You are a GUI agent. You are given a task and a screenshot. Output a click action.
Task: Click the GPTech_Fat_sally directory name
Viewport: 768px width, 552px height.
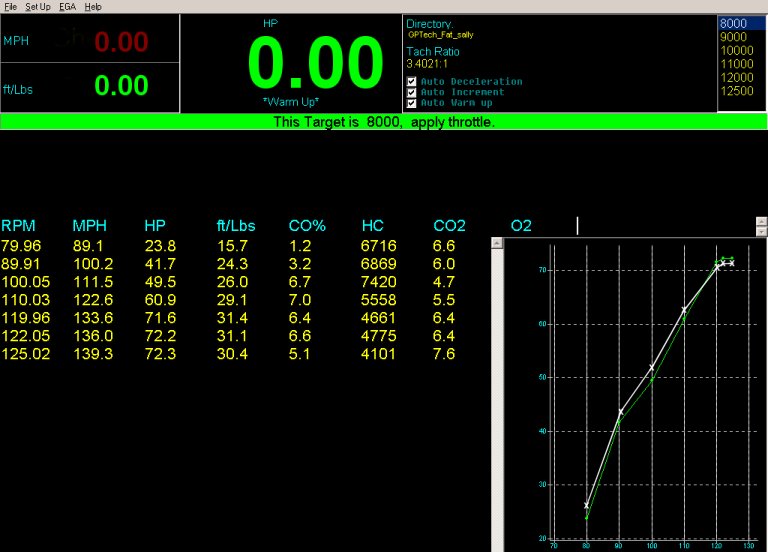tap(441, 35)
